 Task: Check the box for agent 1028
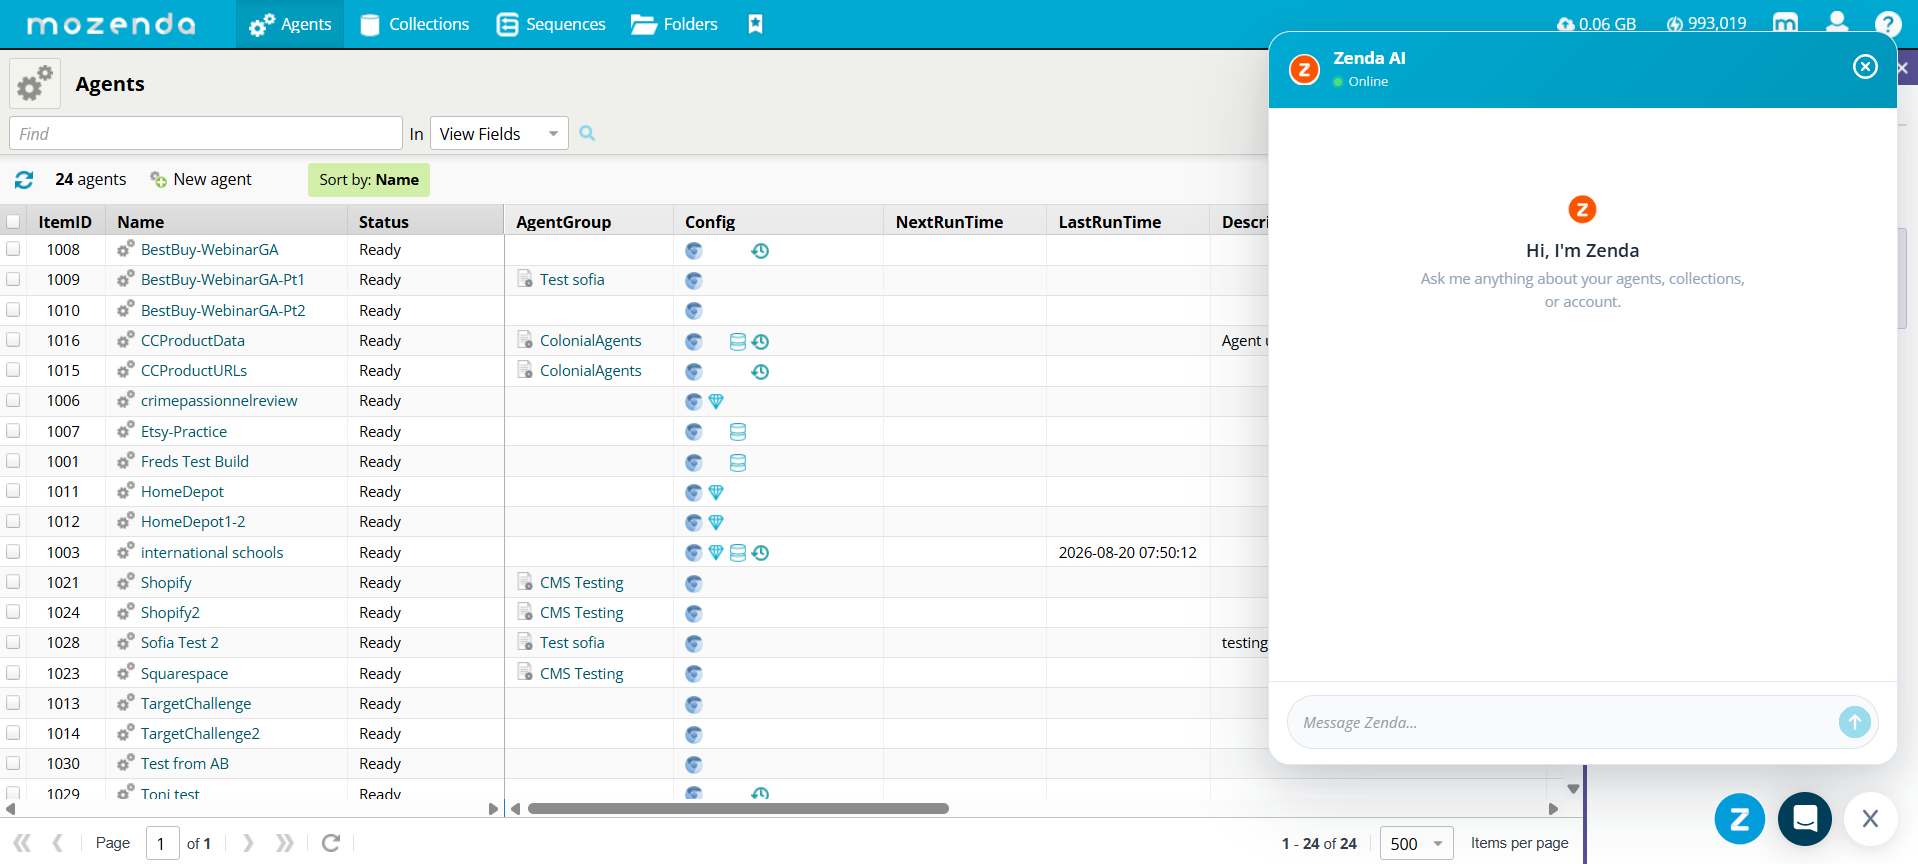14,642
